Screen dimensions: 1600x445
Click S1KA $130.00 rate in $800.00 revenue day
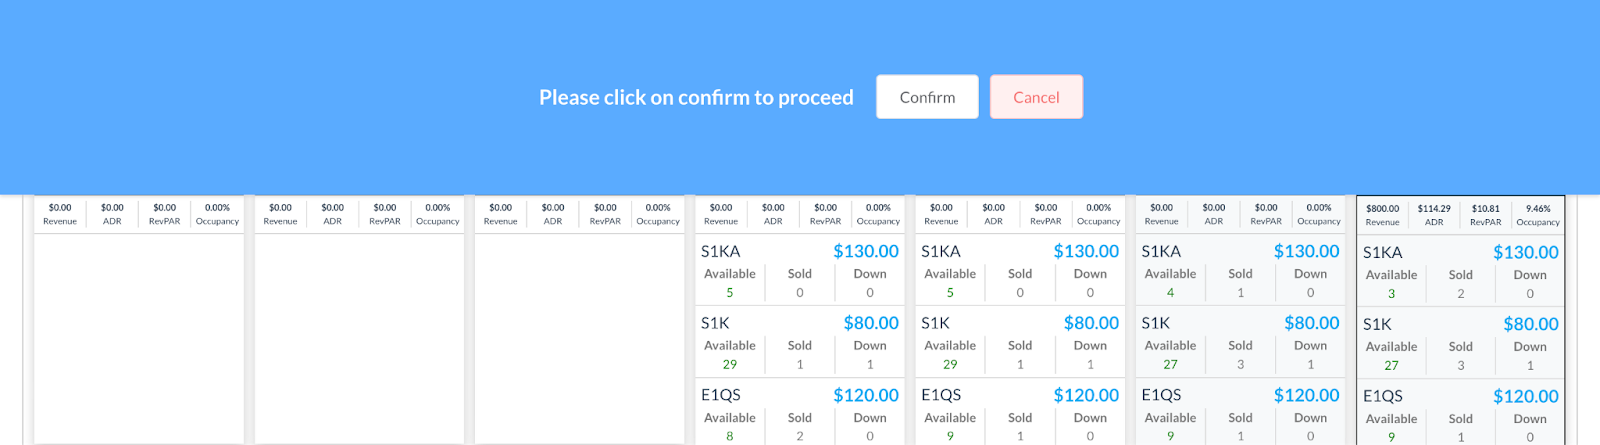1525,252
